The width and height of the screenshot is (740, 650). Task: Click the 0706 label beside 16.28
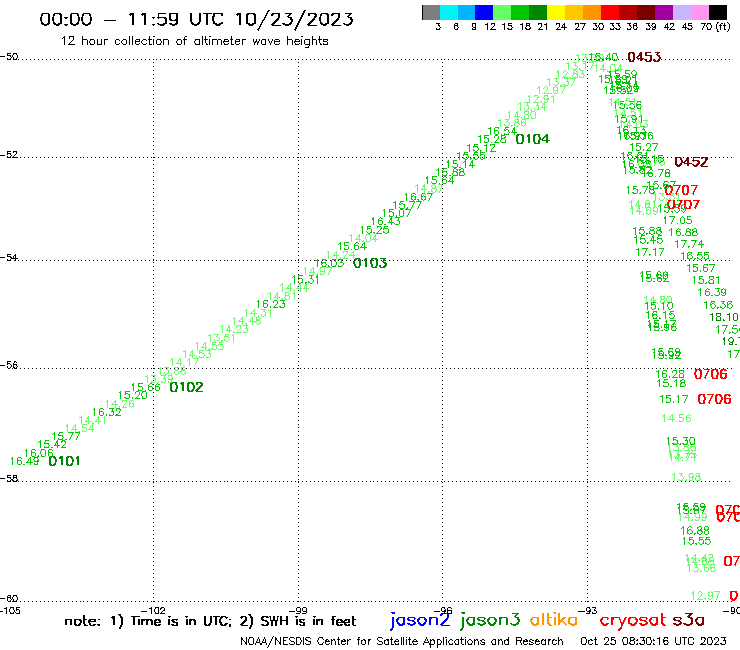pos(711,374)
